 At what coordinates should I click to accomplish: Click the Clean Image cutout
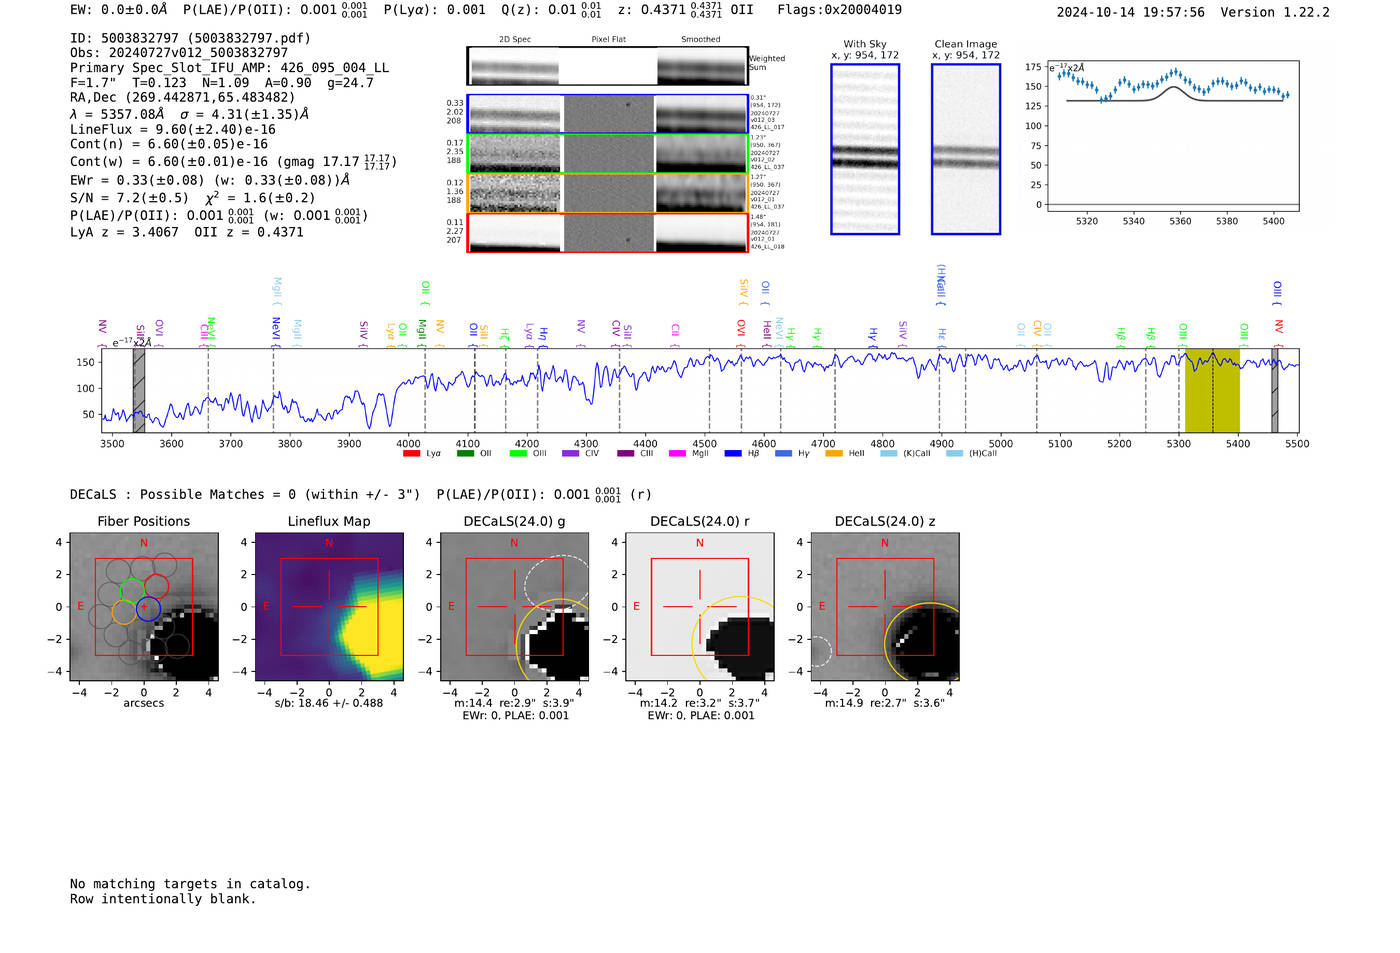point(966,149)
